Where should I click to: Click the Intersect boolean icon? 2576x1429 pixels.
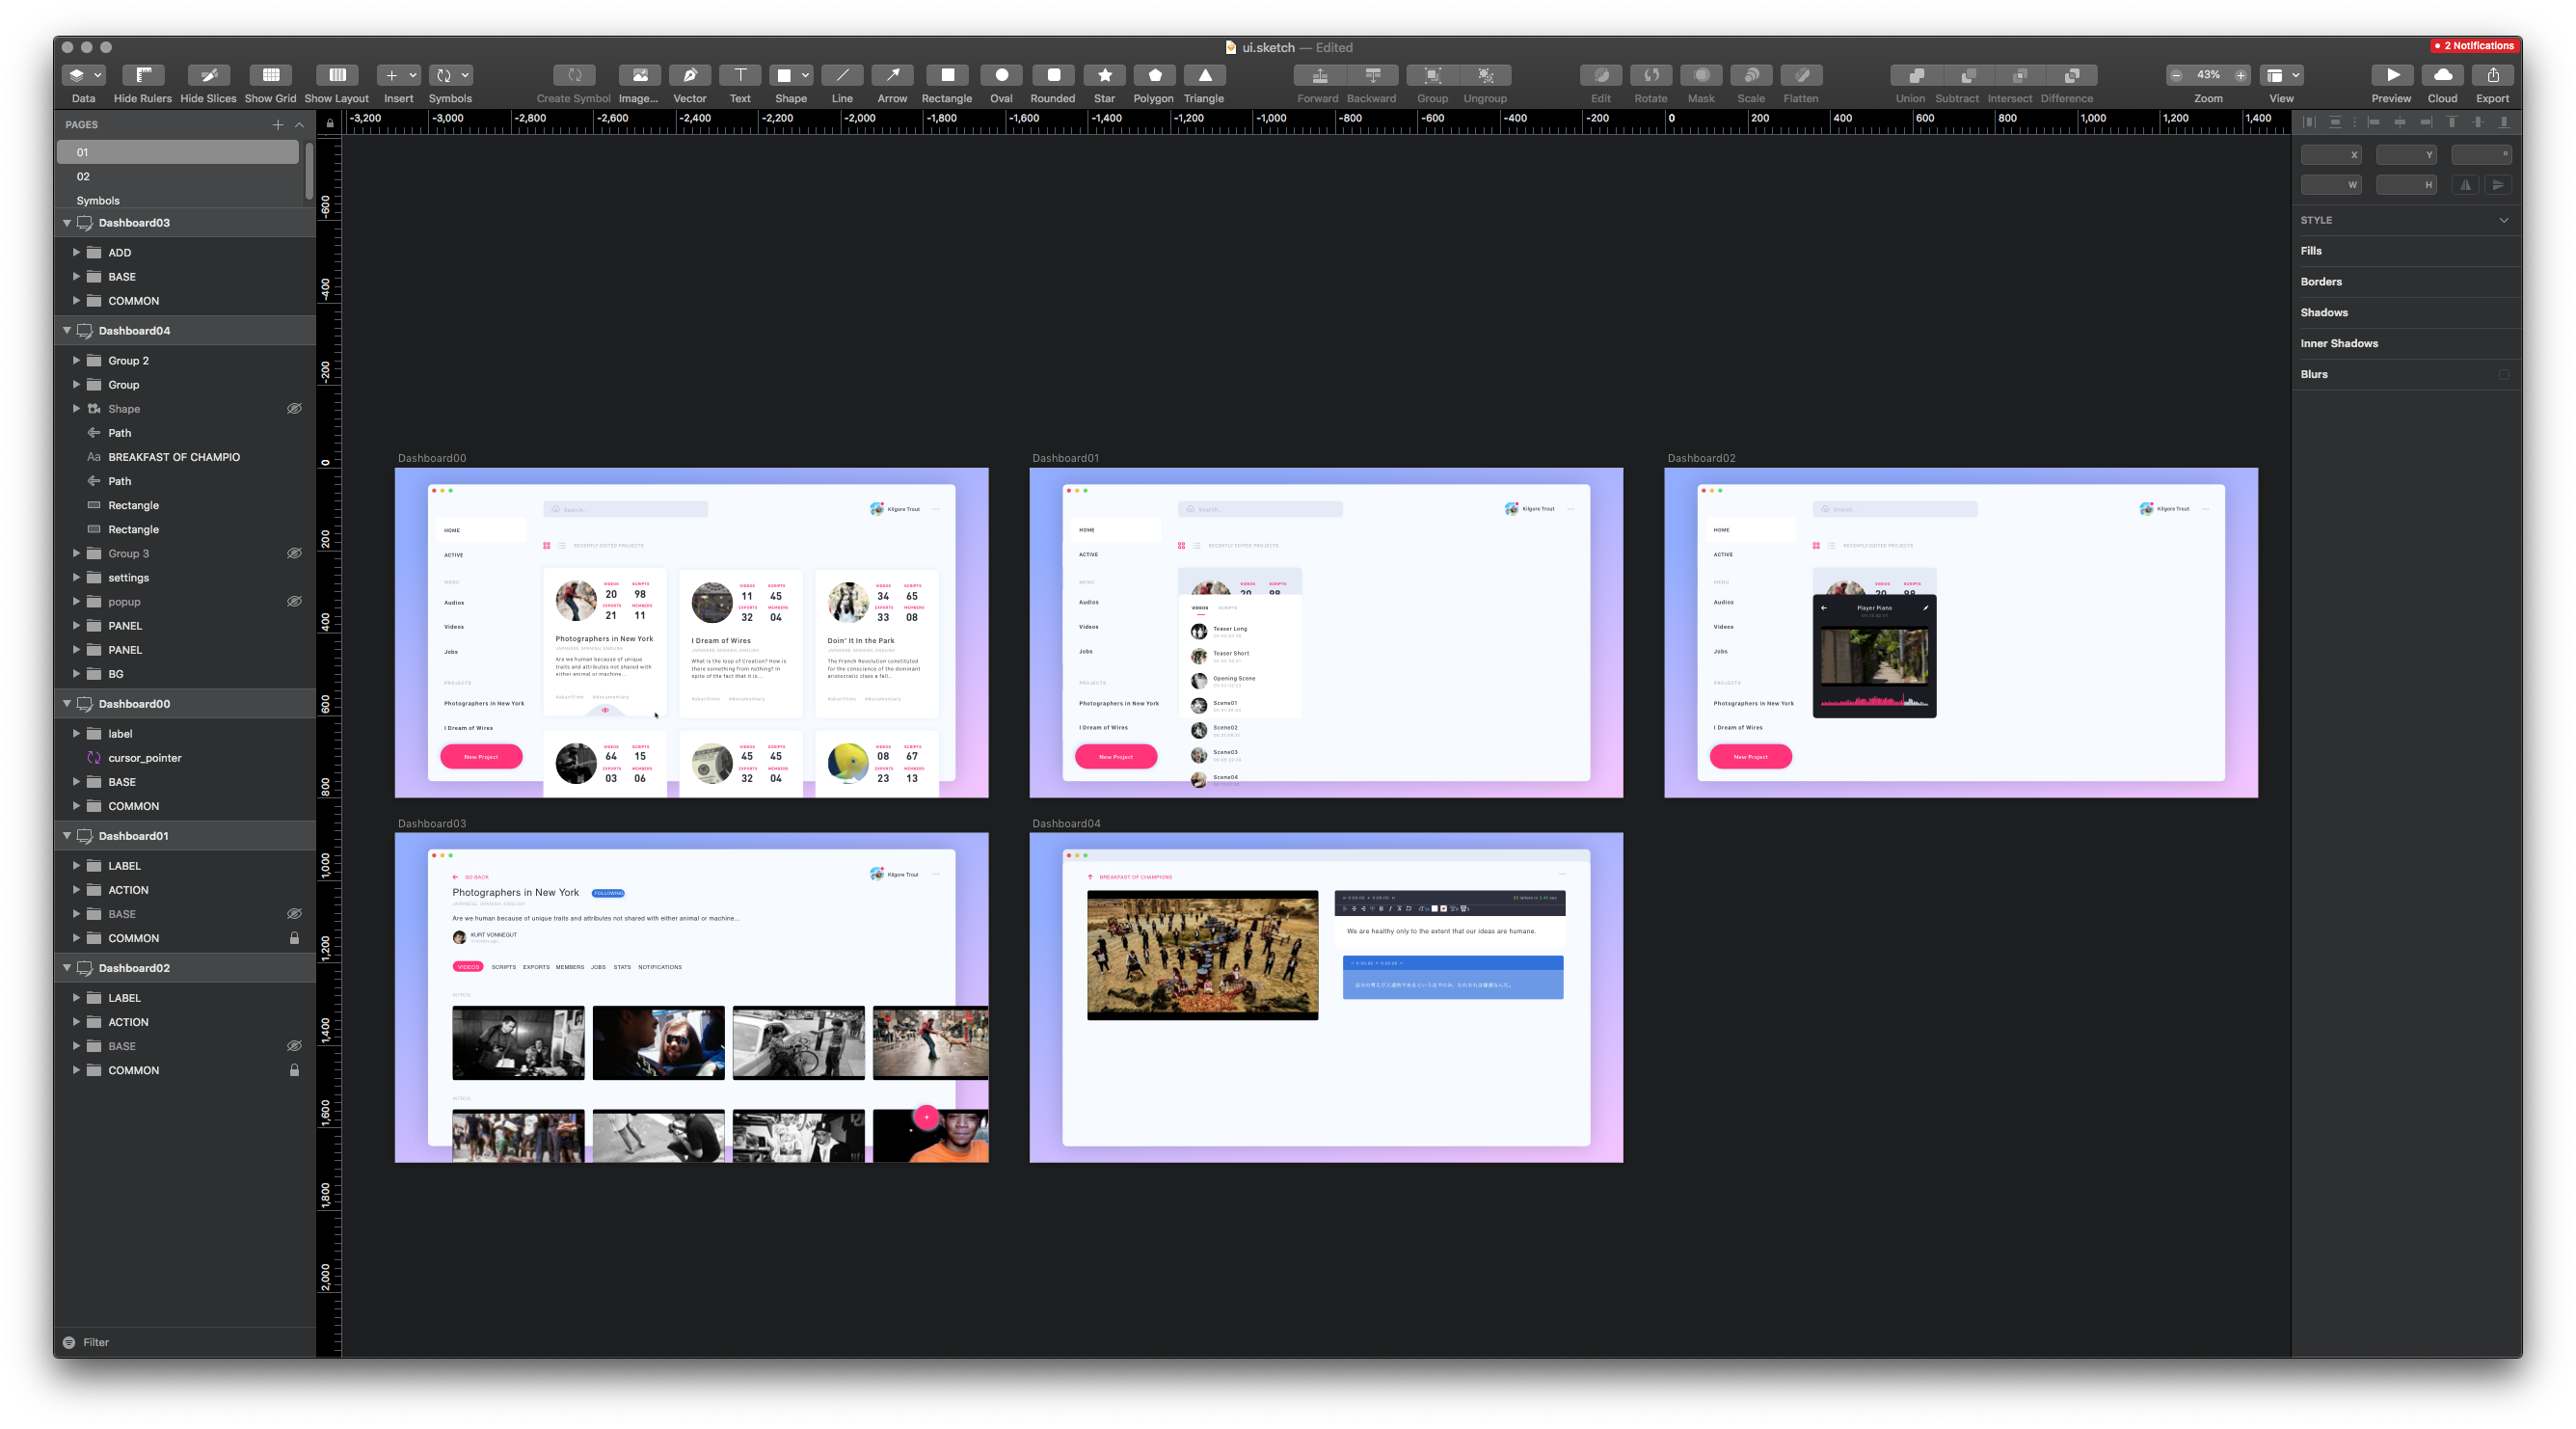[2019, 75]
